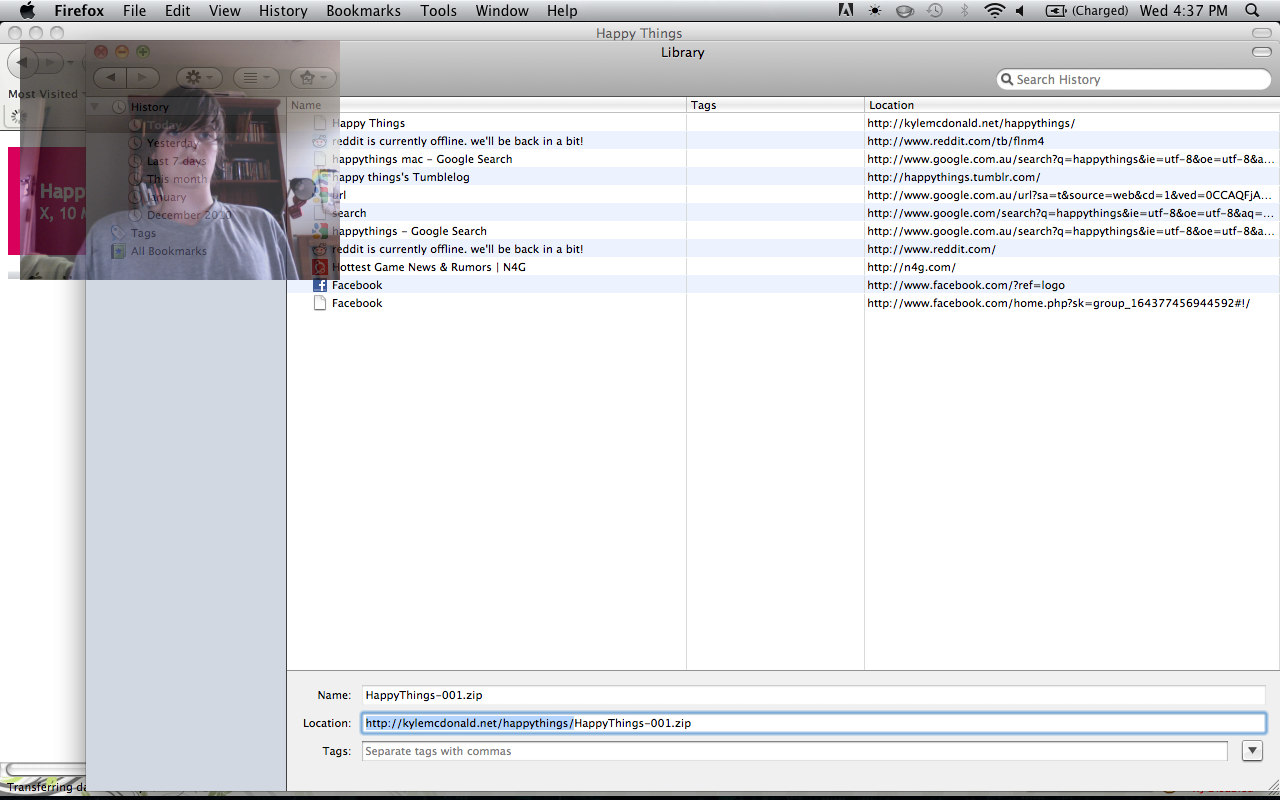Open the History menu in menu bar
This screenshot has width=1280, height=800.
point(283,11)
